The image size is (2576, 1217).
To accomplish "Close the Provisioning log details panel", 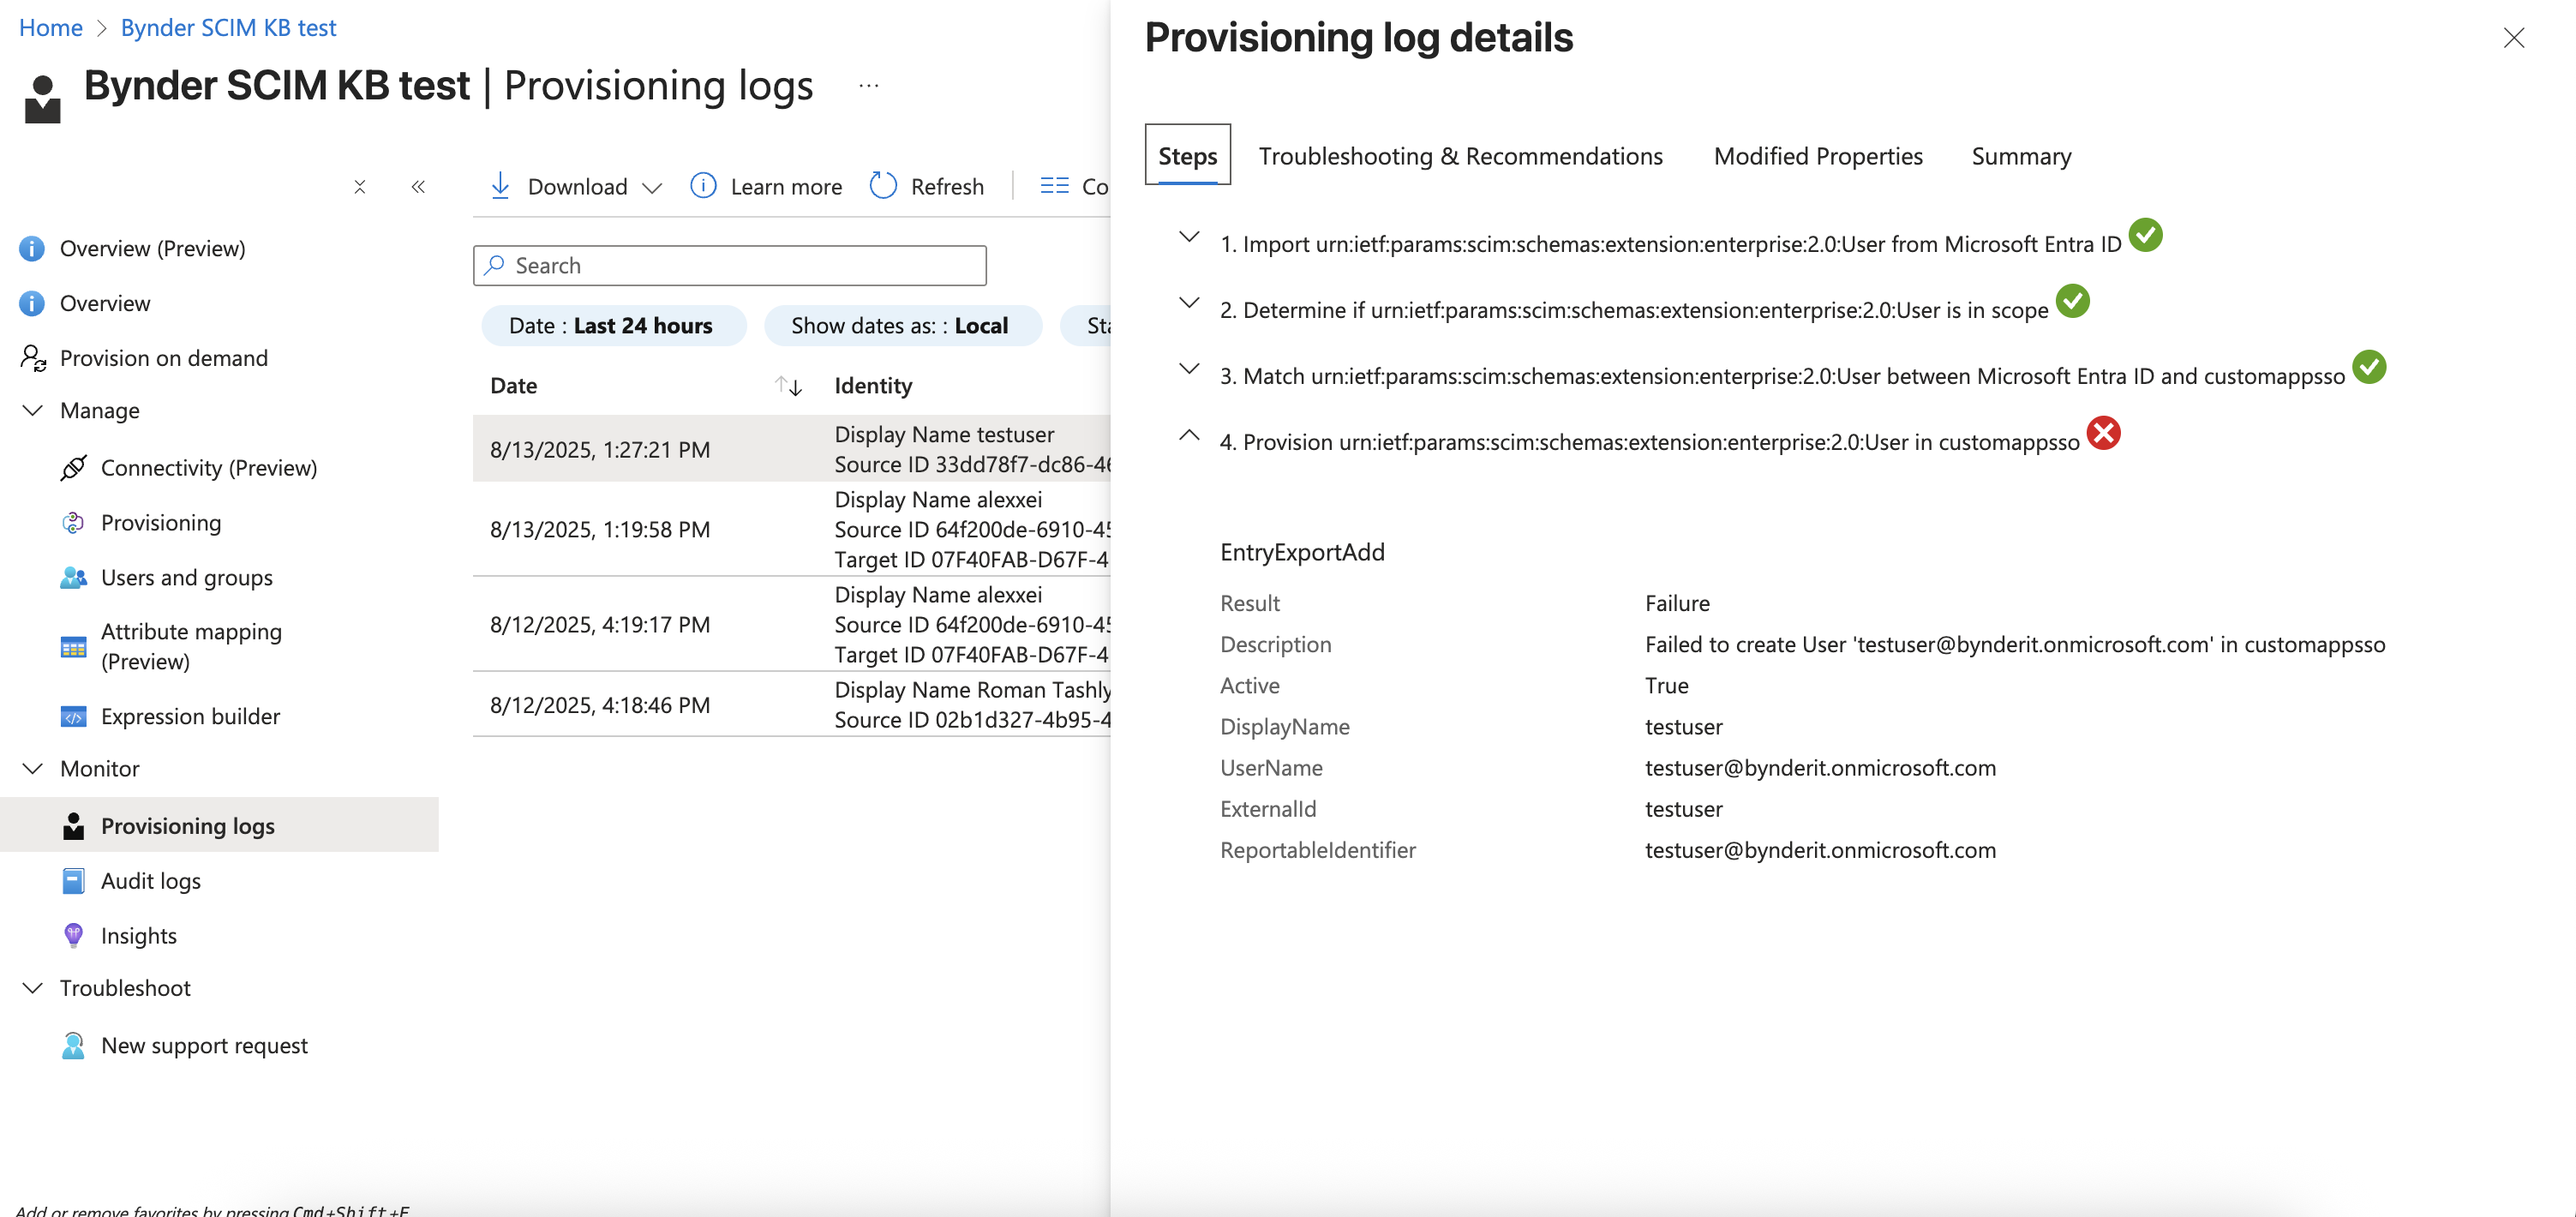I will tap(2513, 38).
